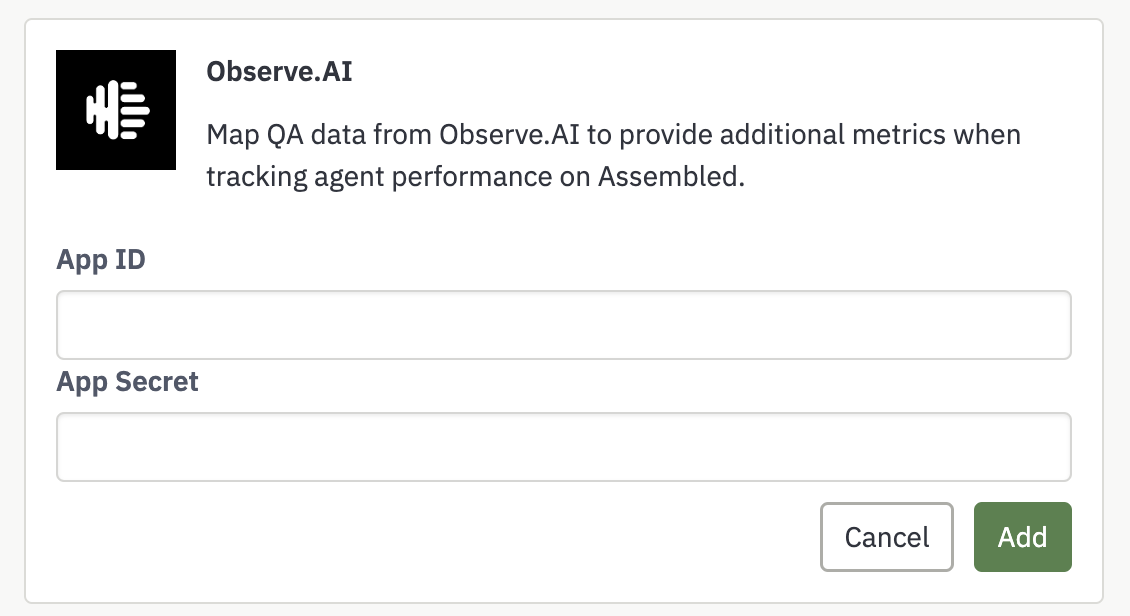Select the field below App ID

tap(564, 325)
